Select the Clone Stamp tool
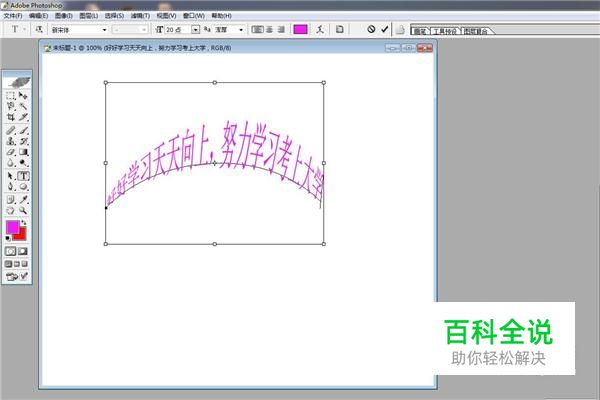Screen dimensions: 600x400 pyautogui.click(x=11, y=141)
